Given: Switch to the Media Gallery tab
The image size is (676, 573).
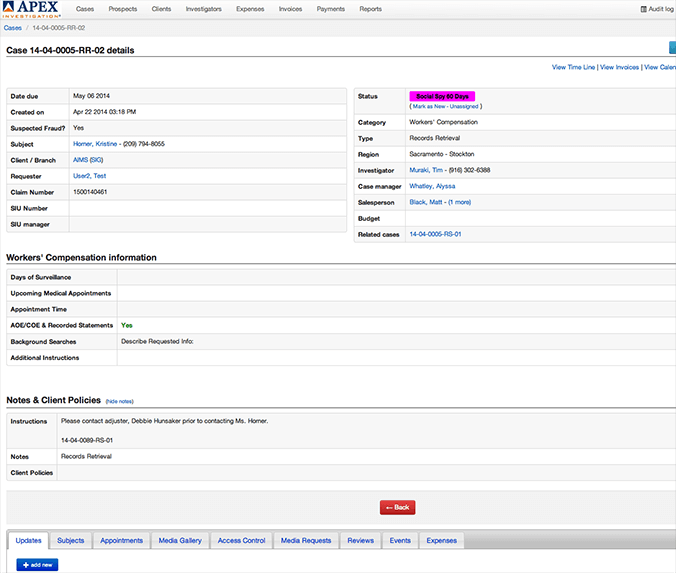Looking at the screenshot, I should (180, 540).
